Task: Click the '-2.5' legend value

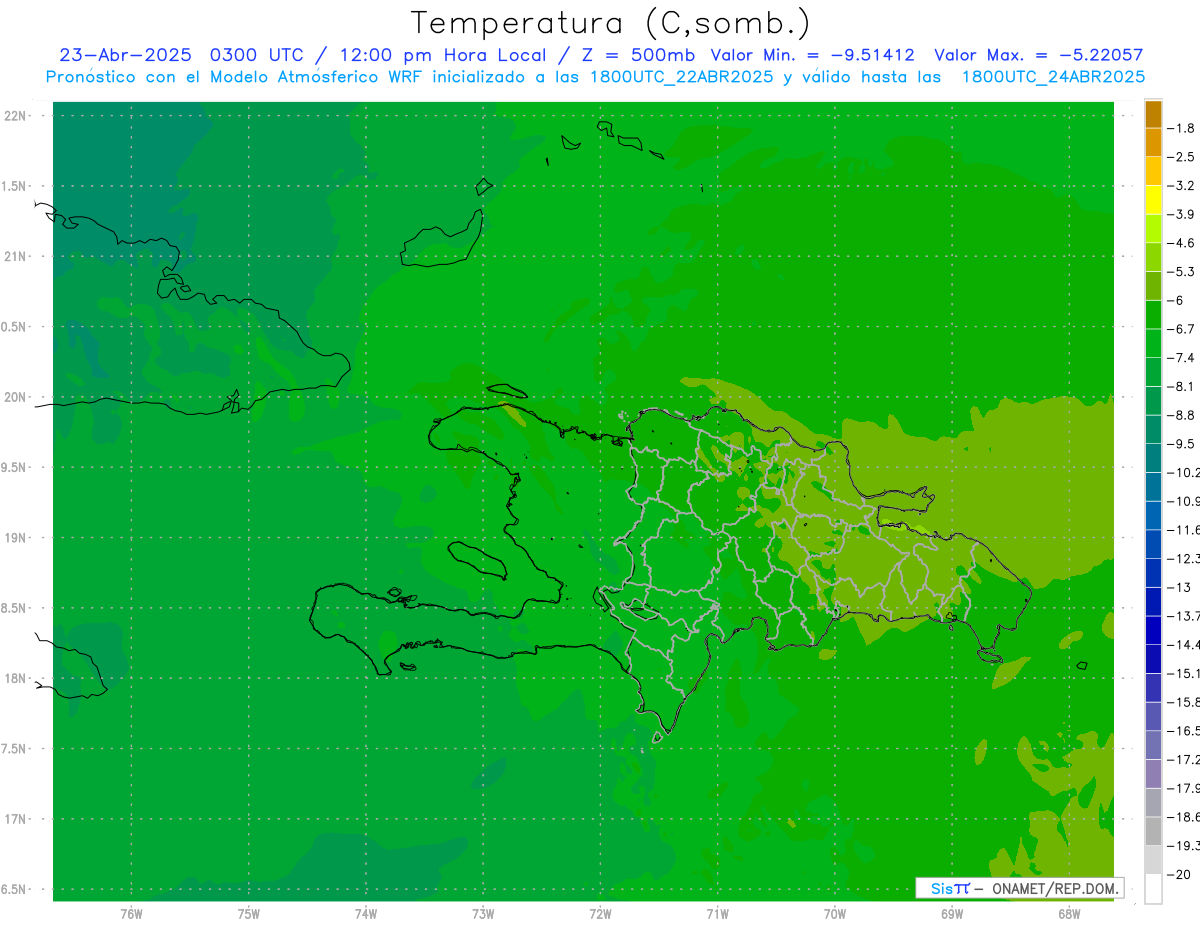Action: coord(1181,157)
